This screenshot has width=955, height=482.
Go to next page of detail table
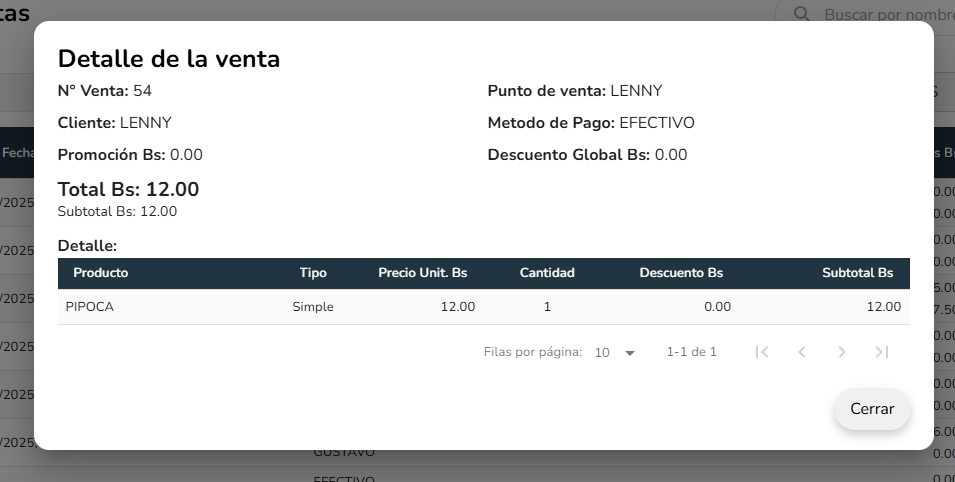click(842, 352)
